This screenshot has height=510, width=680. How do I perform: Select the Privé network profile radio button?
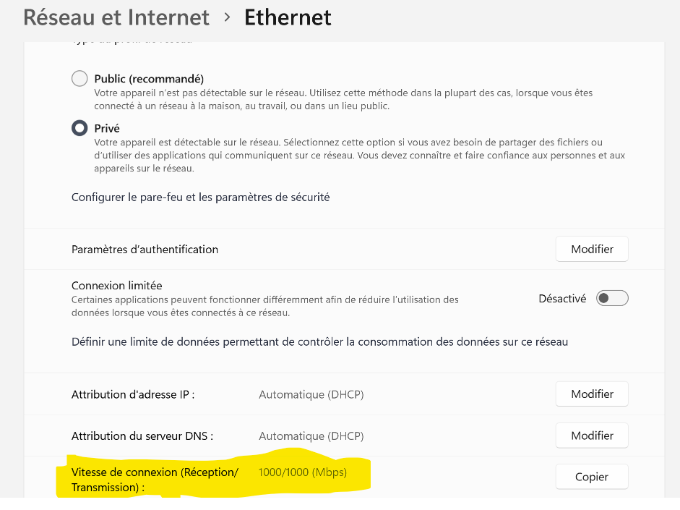[80, 128]
